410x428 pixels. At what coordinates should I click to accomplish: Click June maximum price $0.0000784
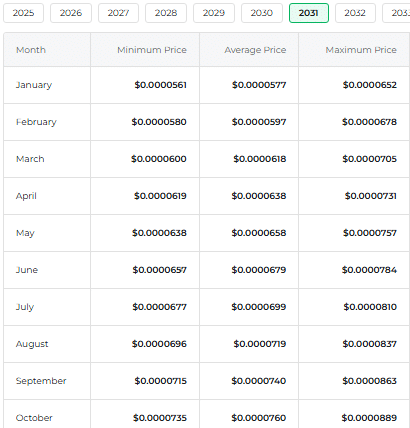coord(369,270)
